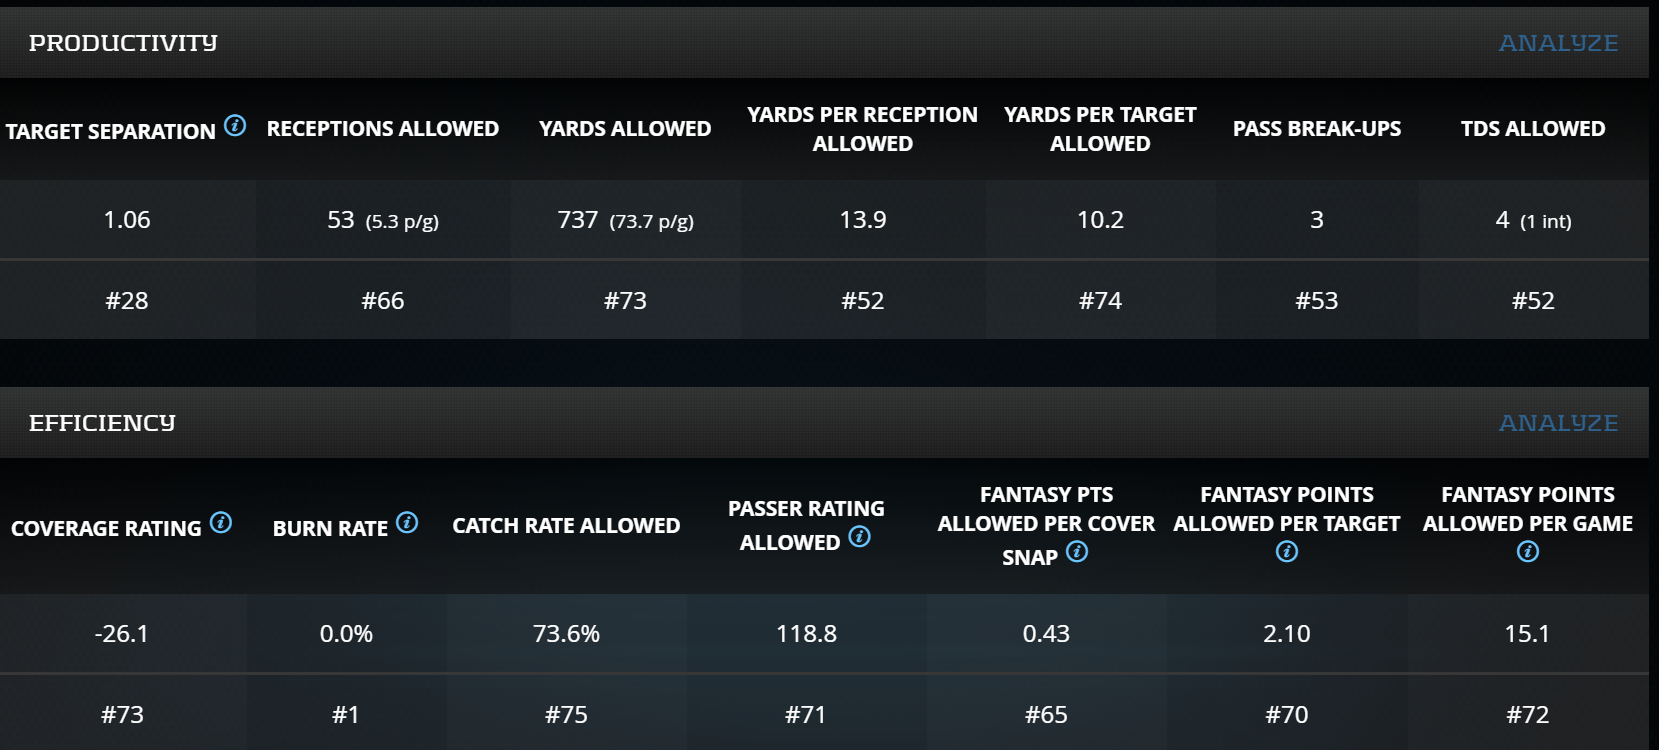Click info icon under Fantasy Points Allowed Per Game
The image size is (1659, 750).
(1528, 552)
